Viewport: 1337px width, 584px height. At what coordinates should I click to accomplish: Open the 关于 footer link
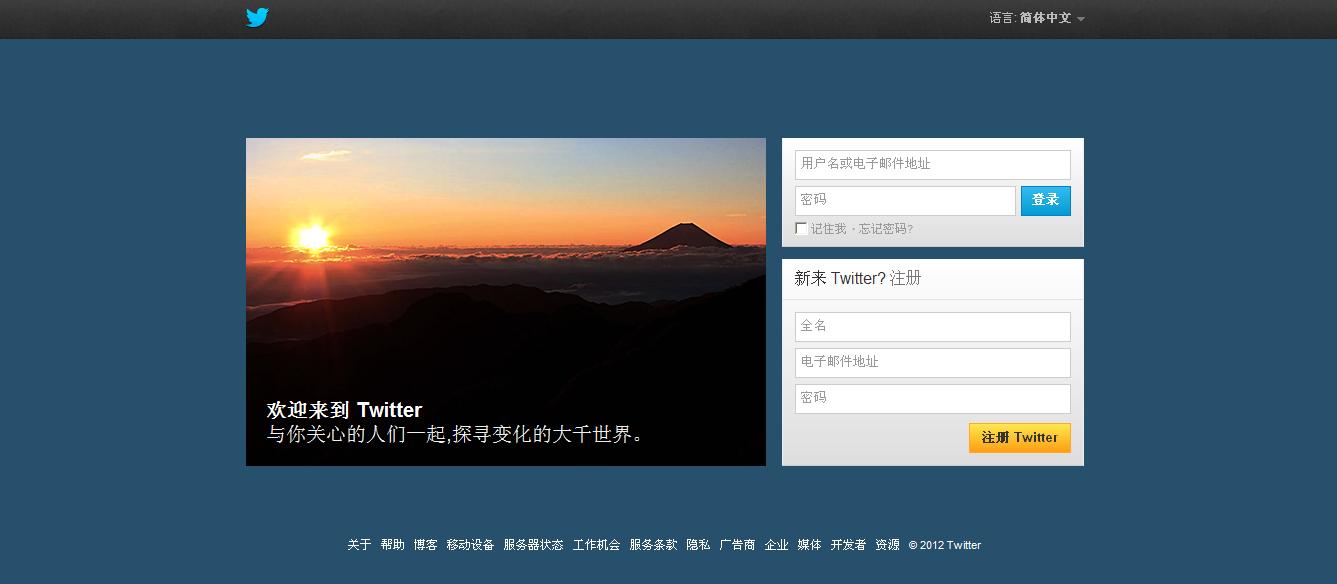[359, 545]
